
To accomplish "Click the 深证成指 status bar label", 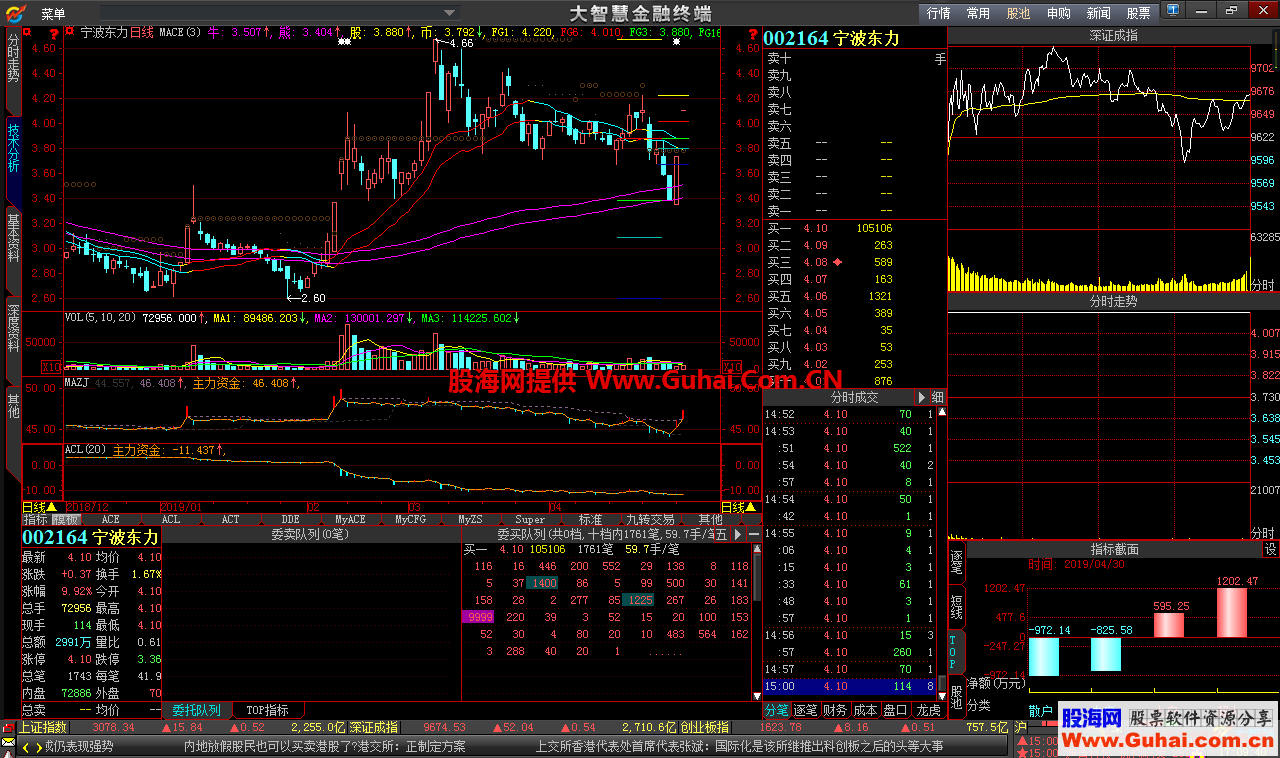I will [373, 727].
